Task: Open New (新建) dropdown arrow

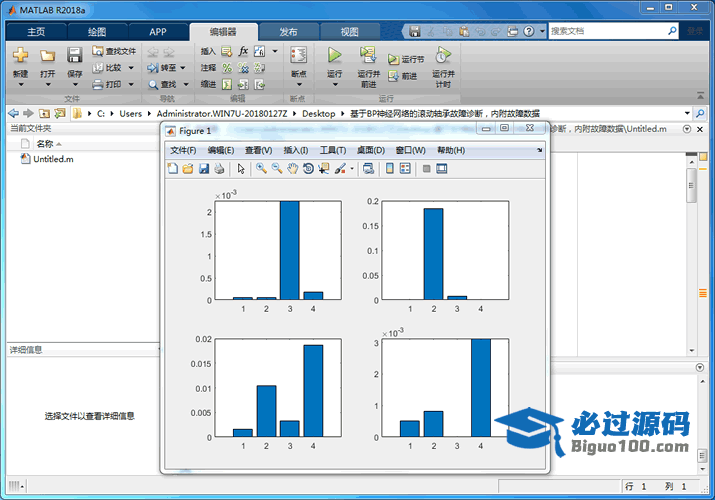Action: coord(21,84)
